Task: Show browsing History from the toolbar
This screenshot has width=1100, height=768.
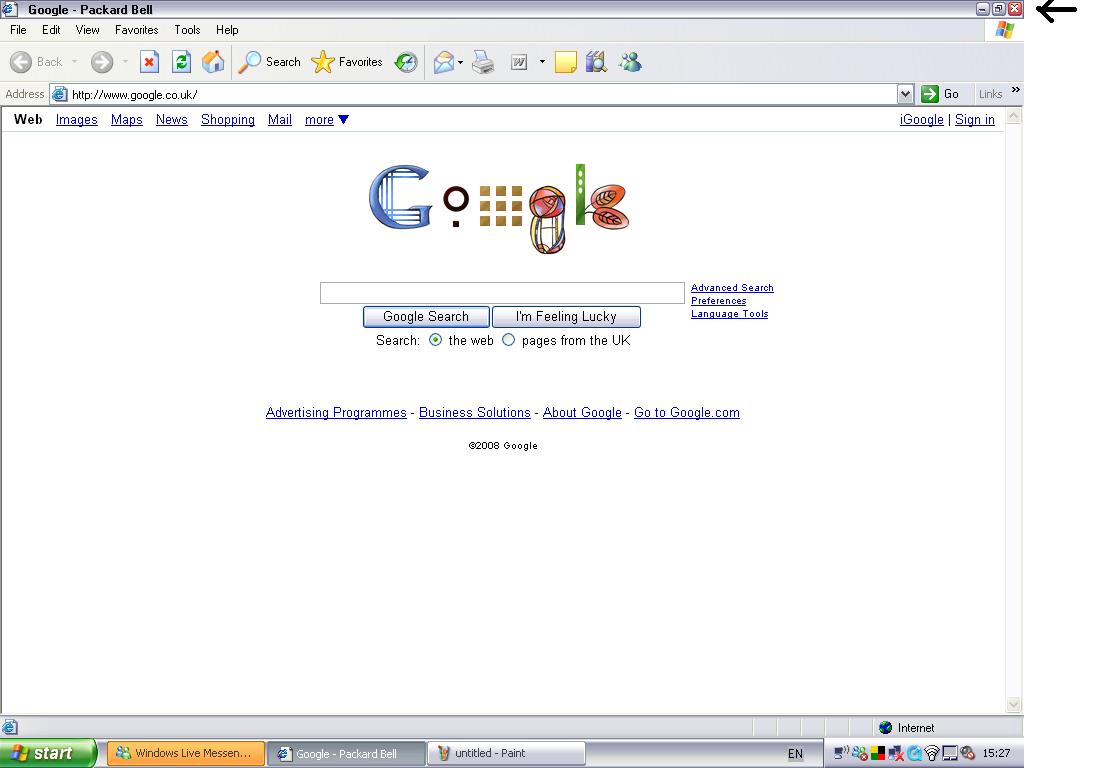Action: tap(405, 62)
